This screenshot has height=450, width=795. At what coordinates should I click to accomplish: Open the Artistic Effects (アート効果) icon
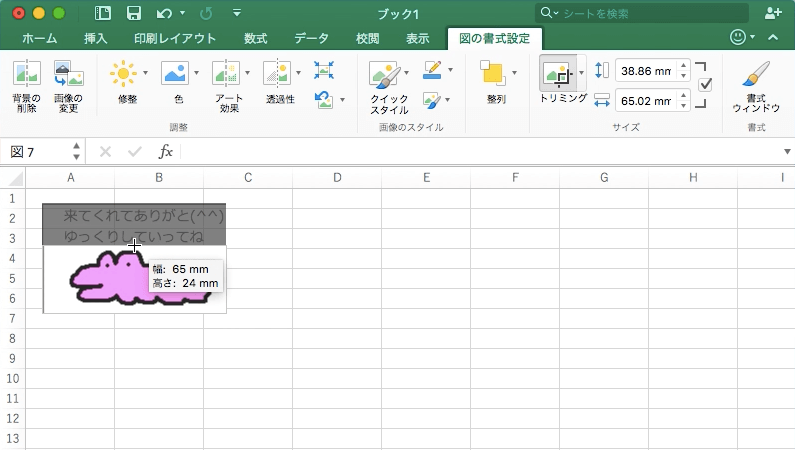pos(226,73)
